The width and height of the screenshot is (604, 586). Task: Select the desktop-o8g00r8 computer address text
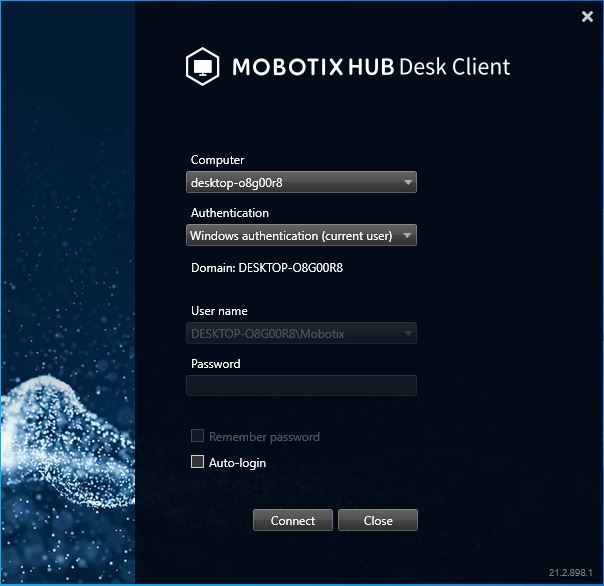(x=236, y=183)
